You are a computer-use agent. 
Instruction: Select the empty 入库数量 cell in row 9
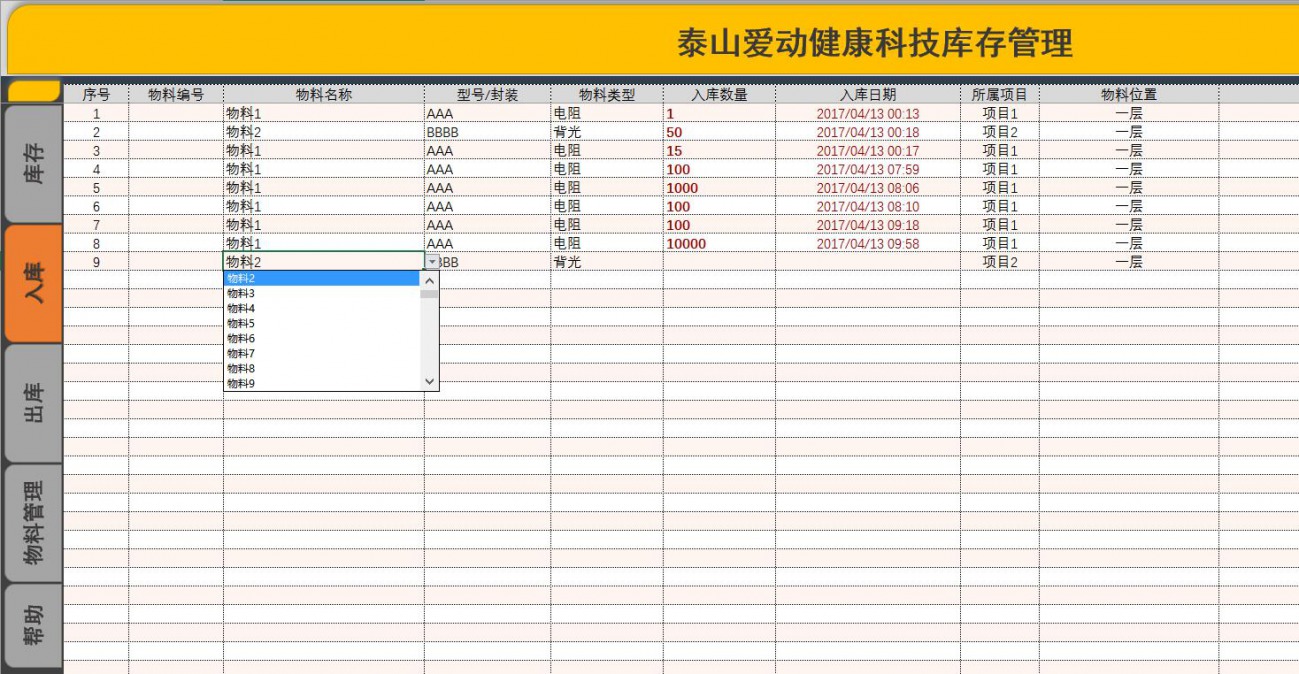(718, 262)
